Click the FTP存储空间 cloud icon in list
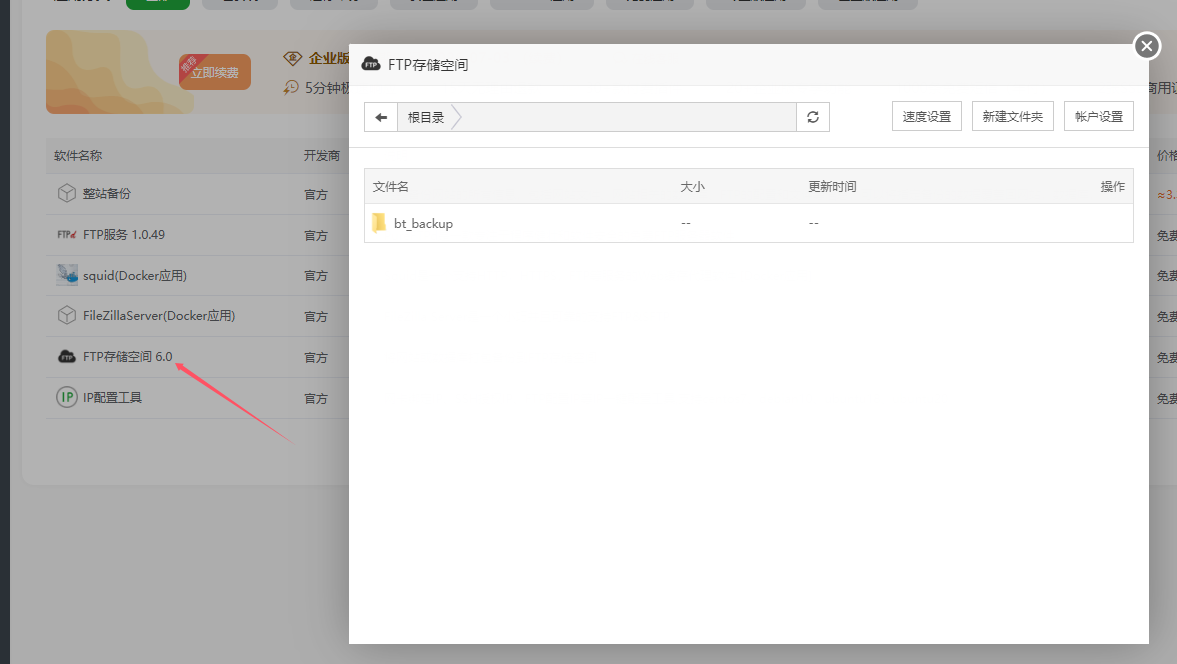 pyautogui.click(x=67, y=357)
